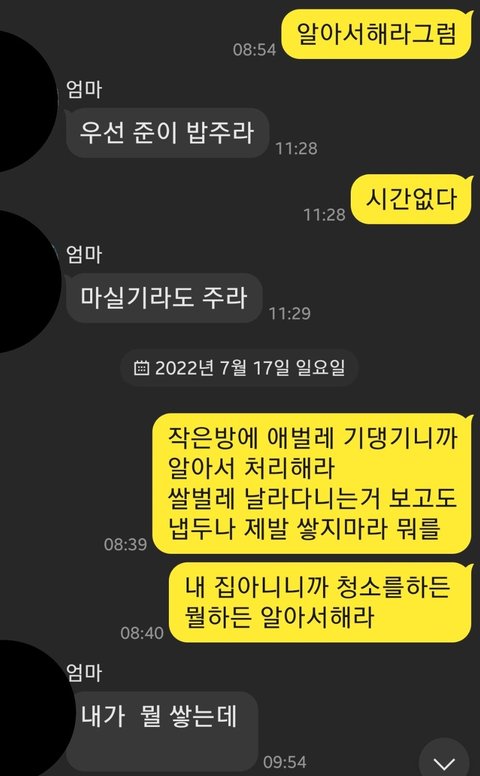Open profile picture next to 마실기라도 주라
Screen dimensions: 480x776
[25, 282]
